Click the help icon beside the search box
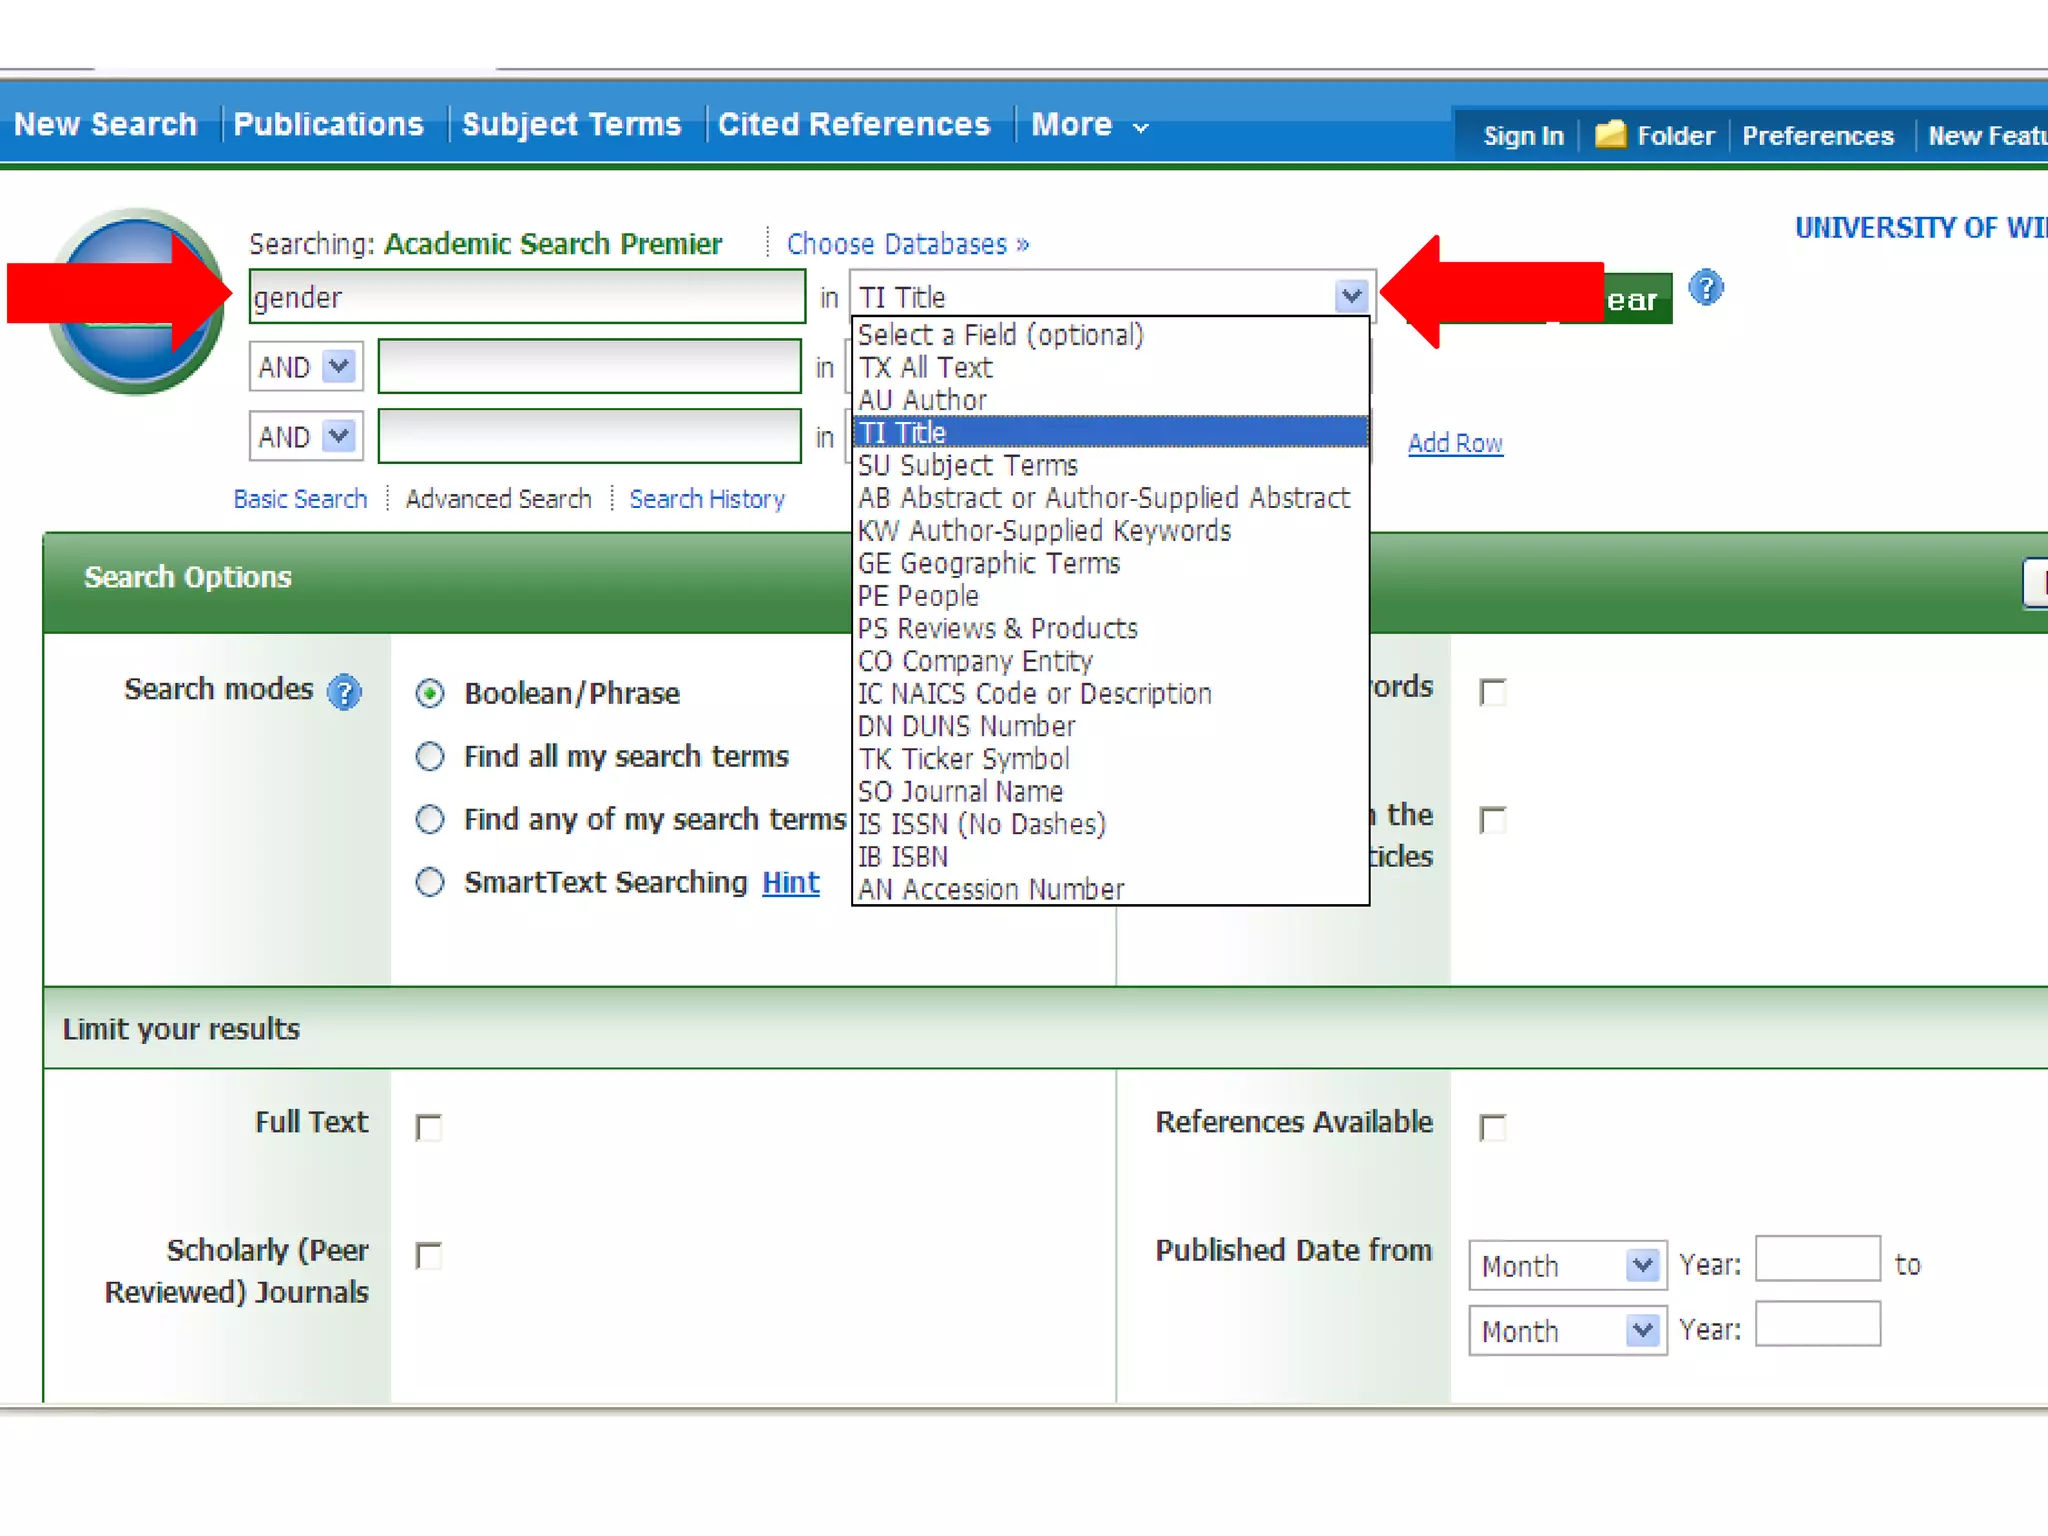The width and height of the screenshot is (2048, 1536). (x=1706, y=289)
